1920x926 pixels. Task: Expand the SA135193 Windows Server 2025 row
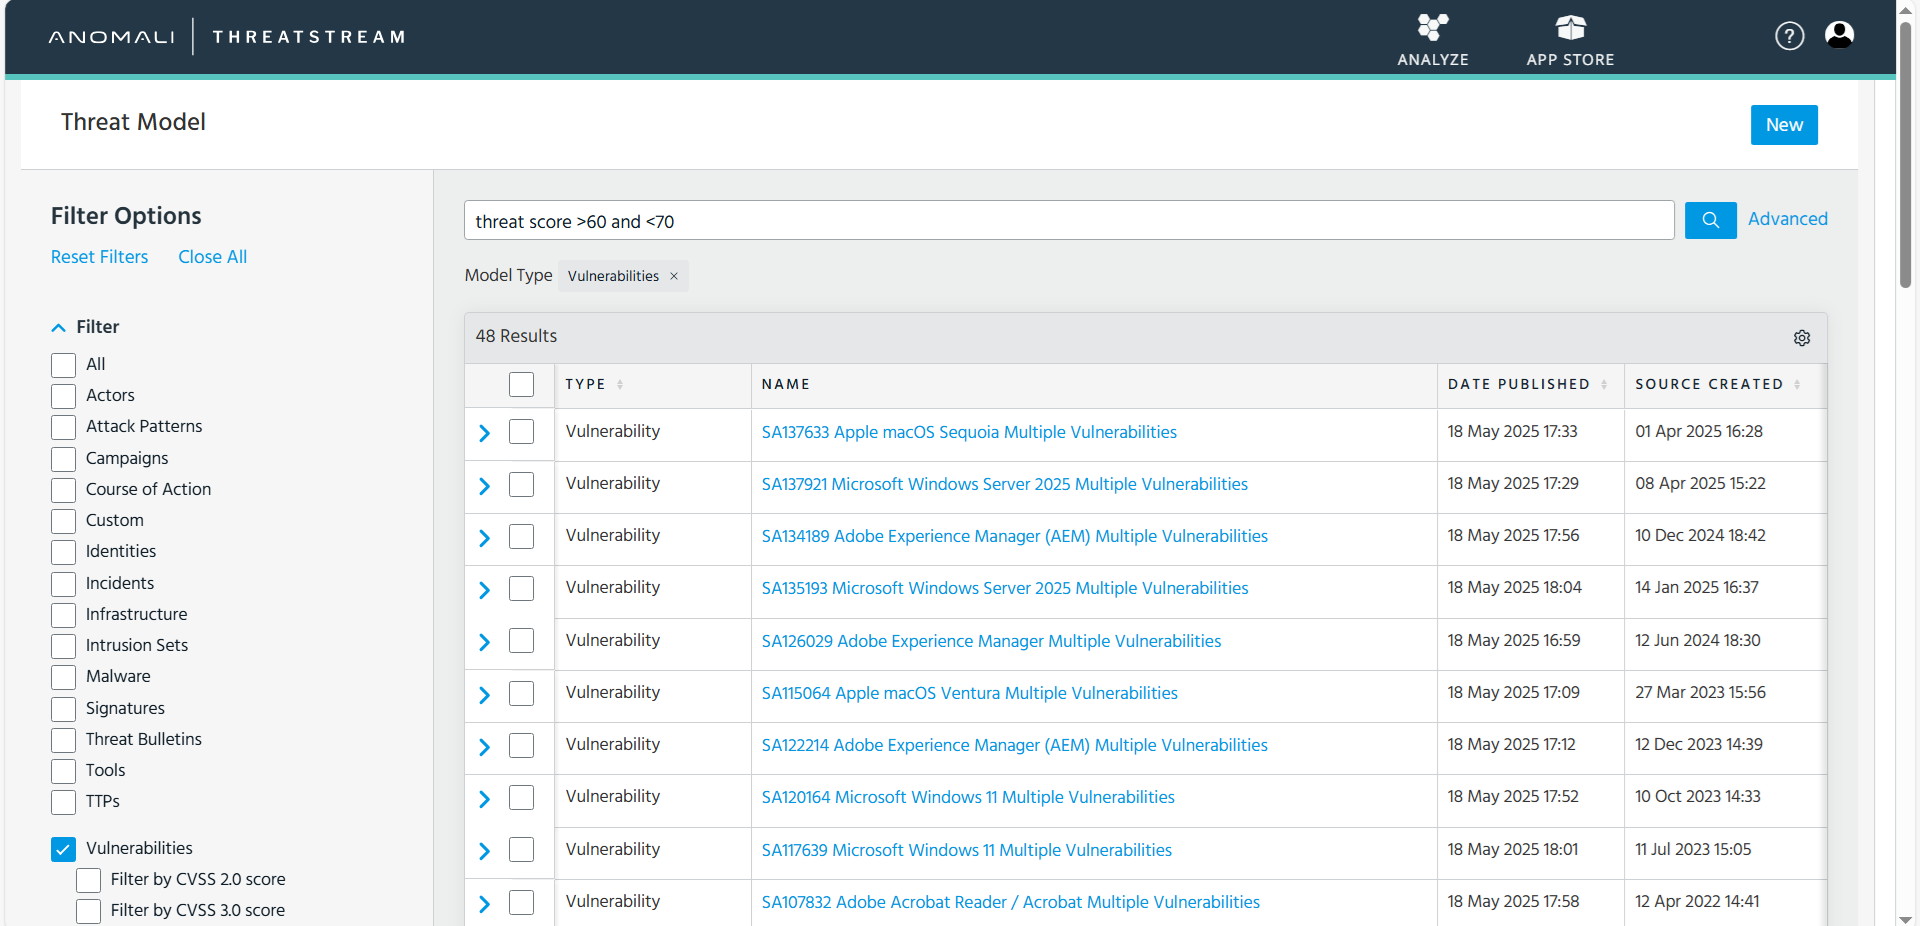pos(484,590)
